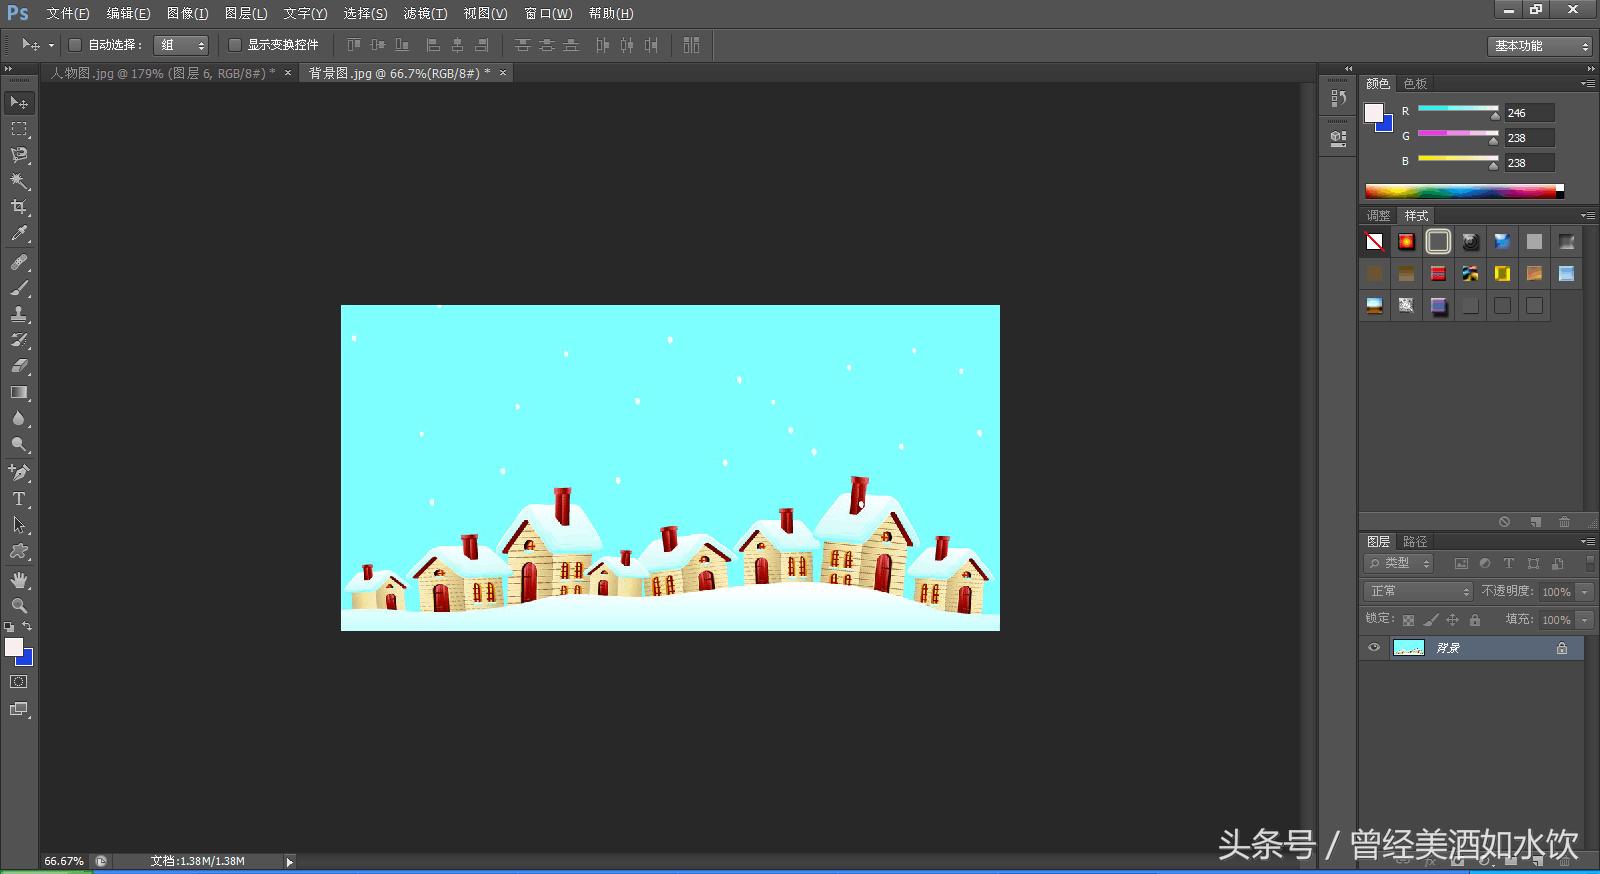
Task: Expand the 不透明度 opacity dropdown arrow
Action: pos(1584,592)
